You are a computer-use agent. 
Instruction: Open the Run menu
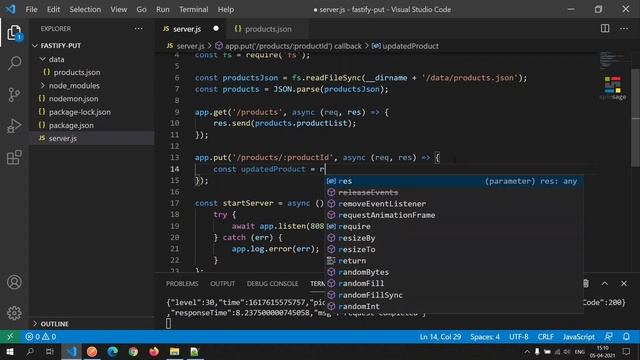pyautogui.click(x=162, y=9)
